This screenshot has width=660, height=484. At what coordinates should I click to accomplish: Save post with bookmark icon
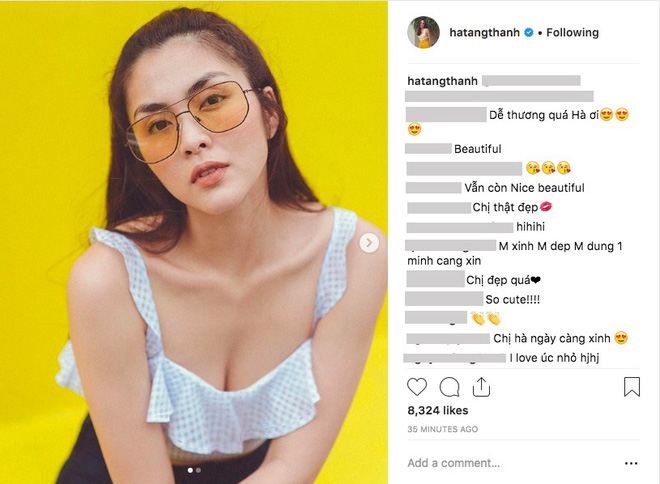point(631,387)
